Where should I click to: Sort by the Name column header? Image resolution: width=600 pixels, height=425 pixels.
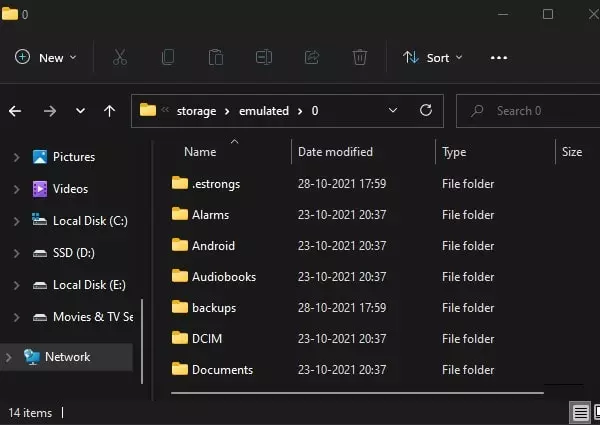coord(200,152)
